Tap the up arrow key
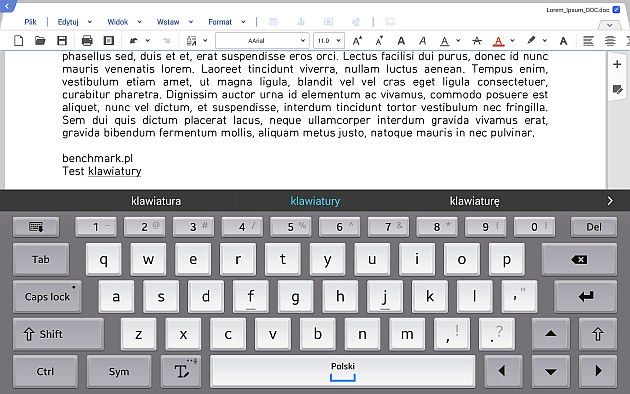 coord(550,334)
